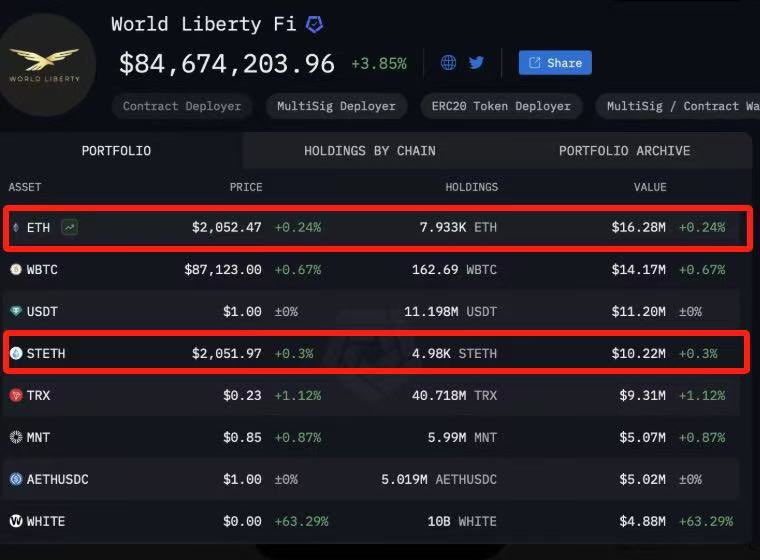760x560 pixels.
Task: Sort by the HOLDINGS column header
Action: (x=472, y=187)
